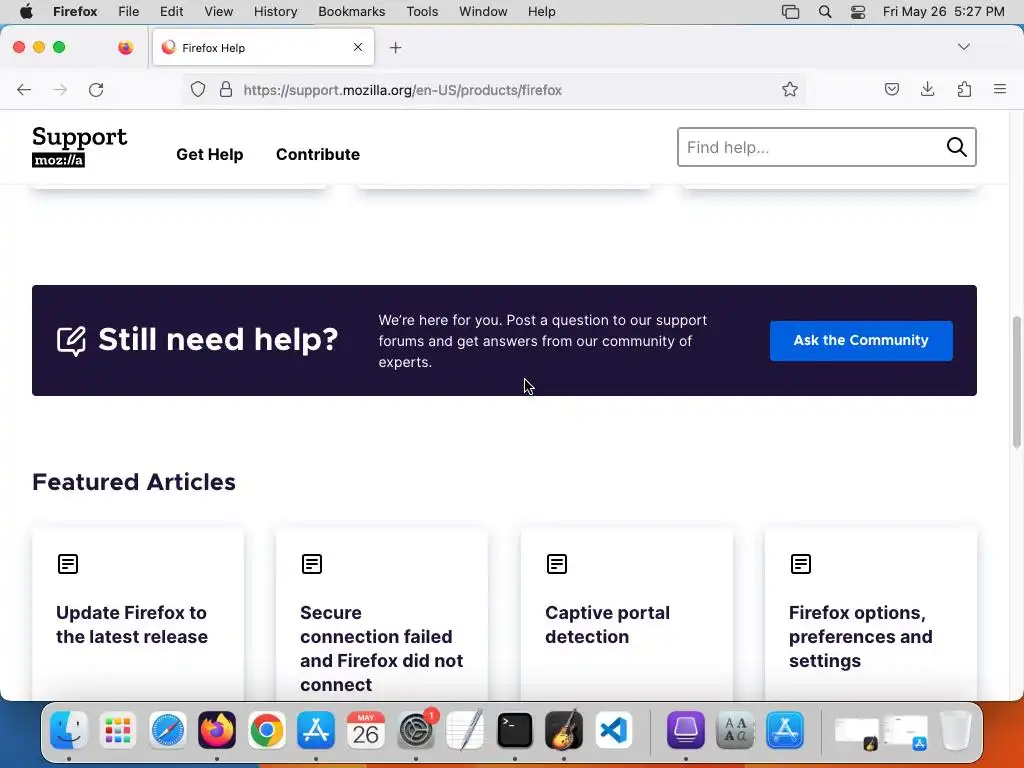Open Terminal from the dock
This screenshot has height=768, width=1024.
[515, 730]
